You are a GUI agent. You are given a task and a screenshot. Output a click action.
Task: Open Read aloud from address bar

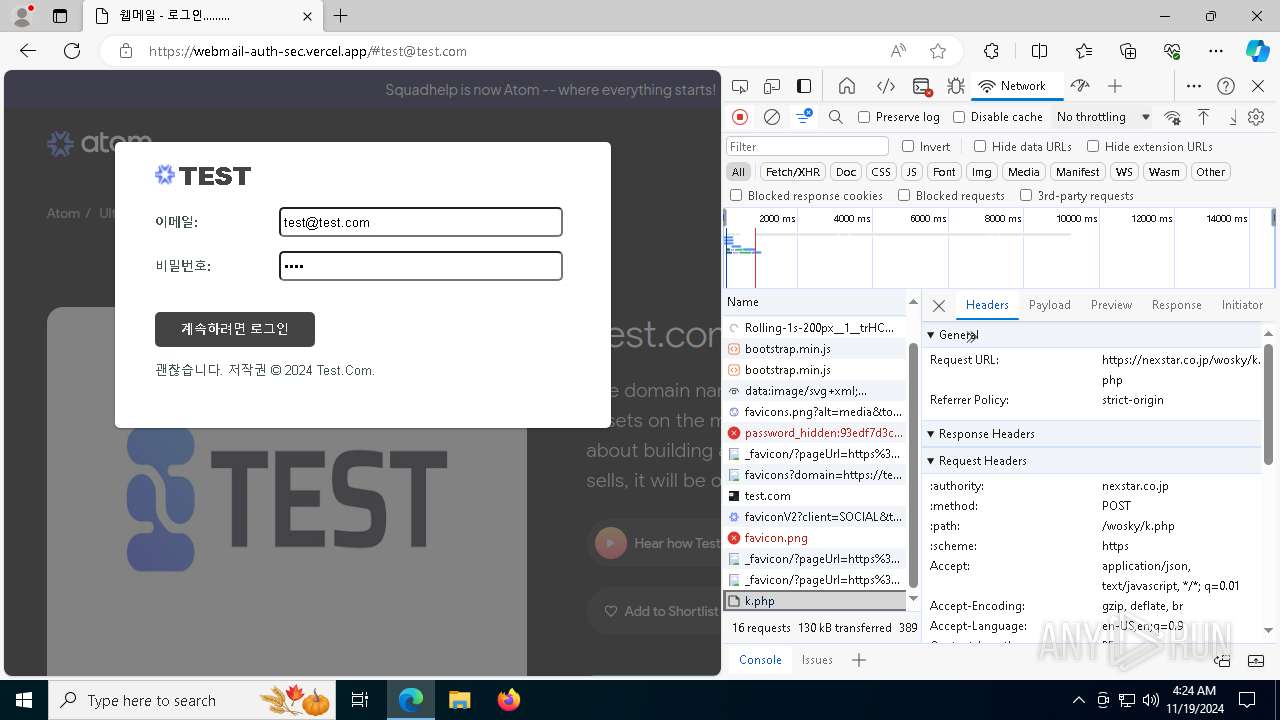[x=898, y=51]
